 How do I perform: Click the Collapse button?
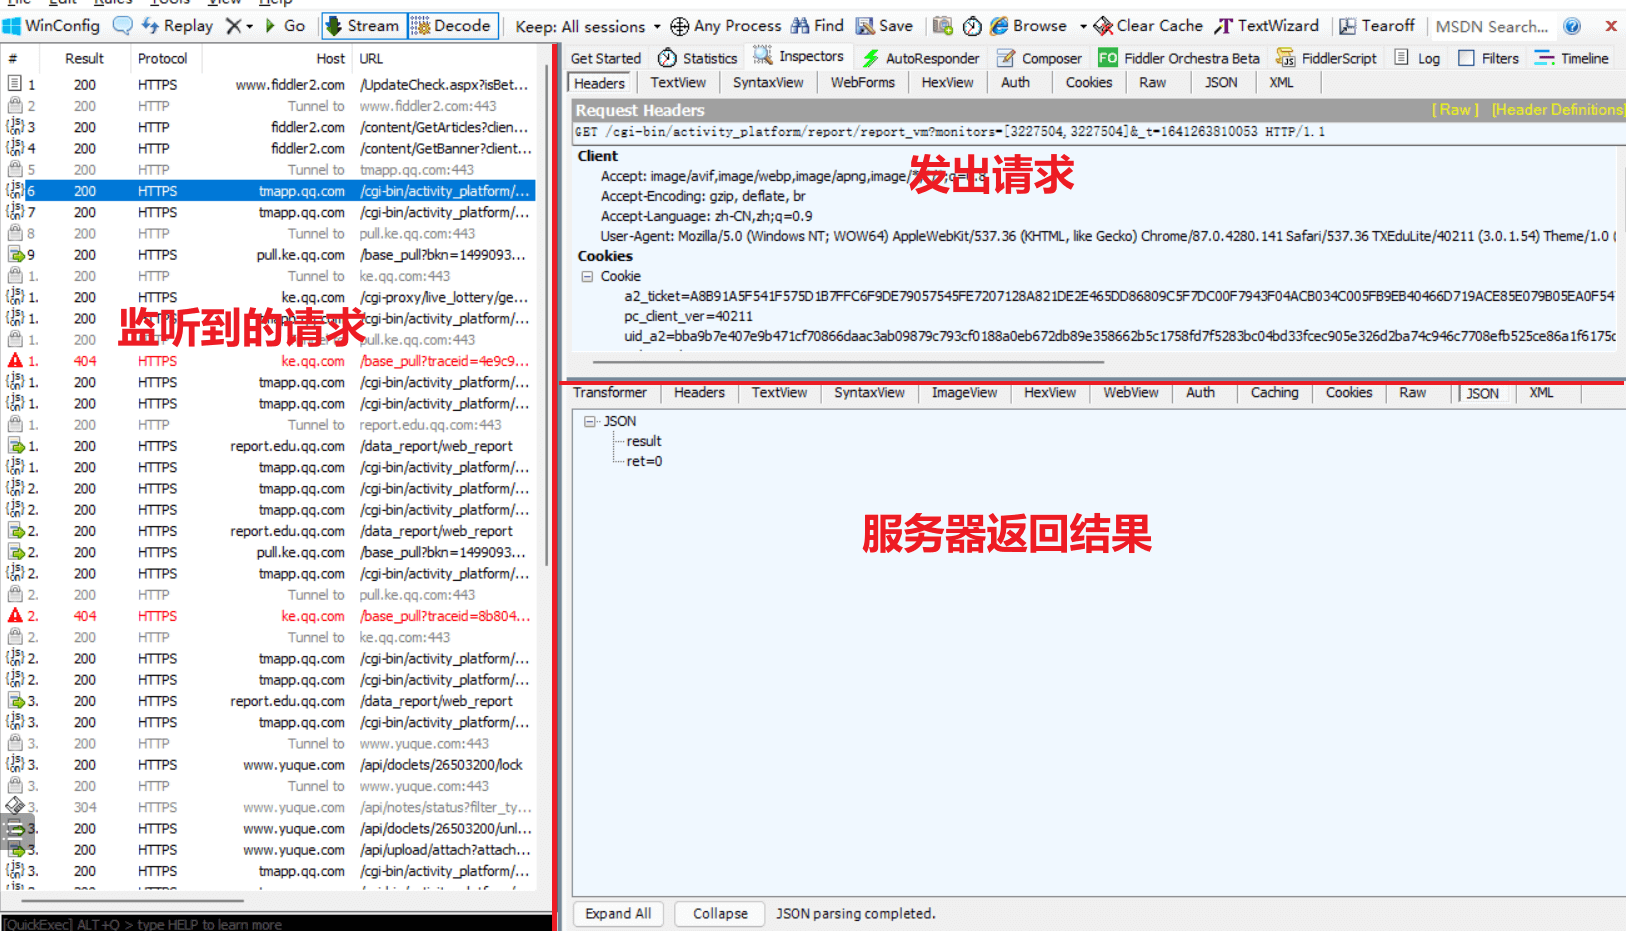click(720, 914)
